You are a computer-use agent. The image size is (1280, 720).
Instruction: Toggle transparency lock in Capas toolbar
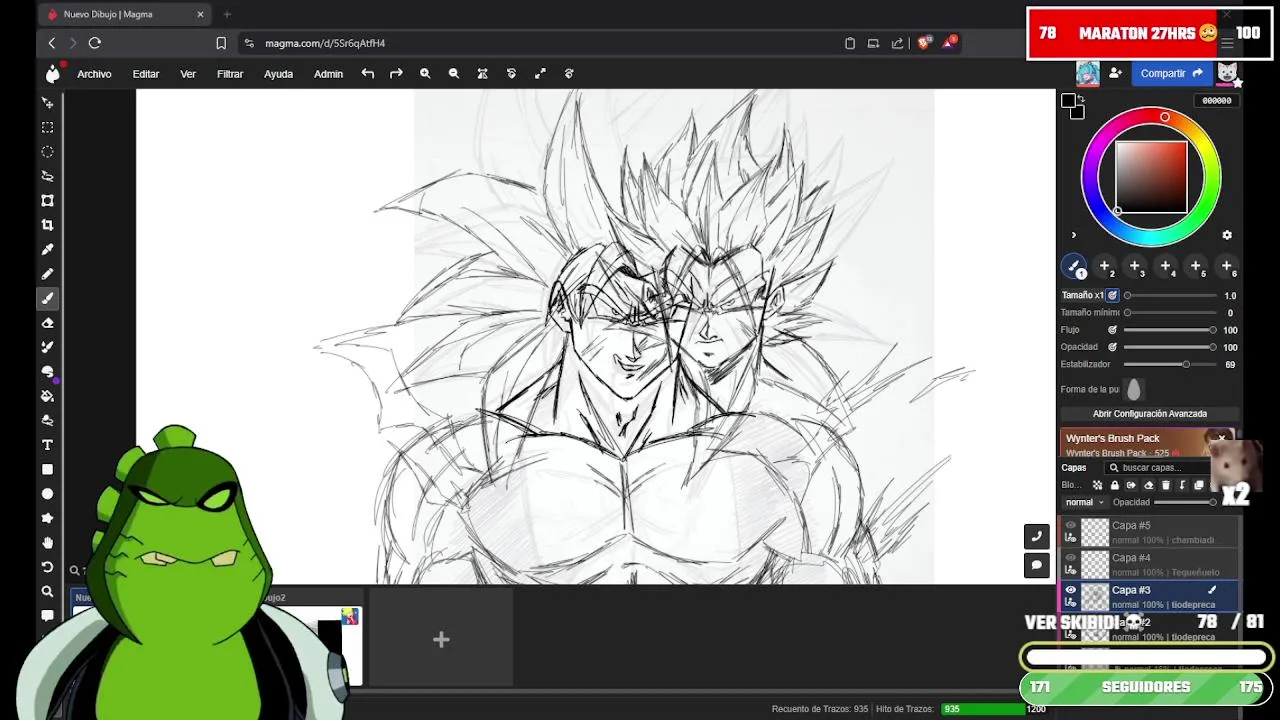1097,485
